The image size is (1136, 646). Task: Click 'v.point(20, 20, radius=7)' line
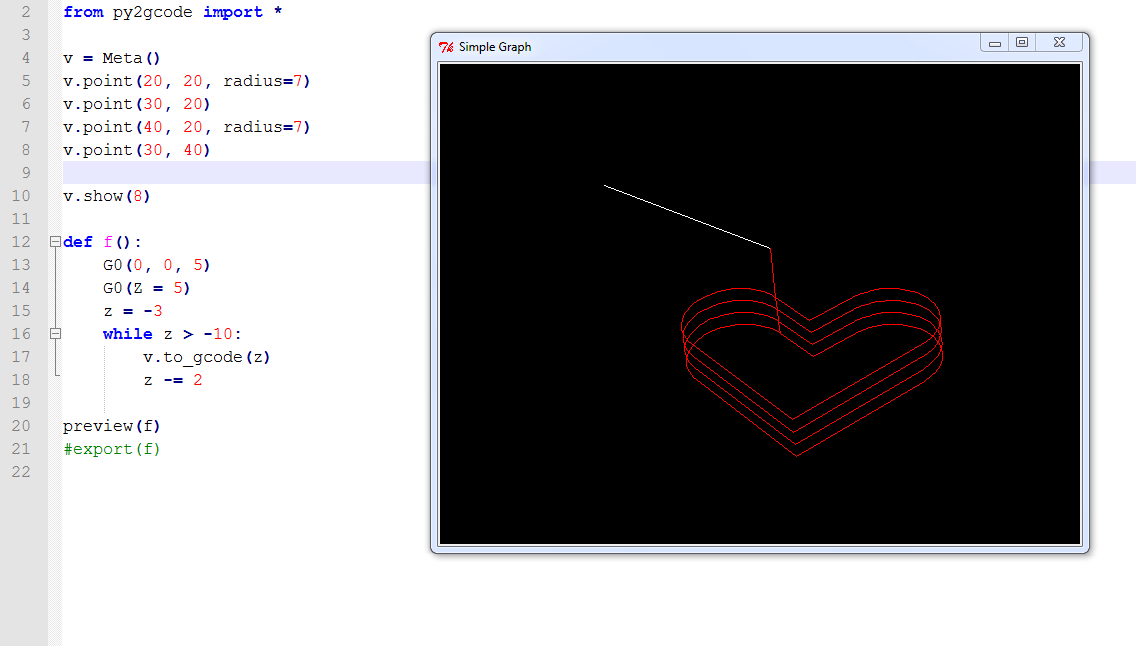(187, 81)
